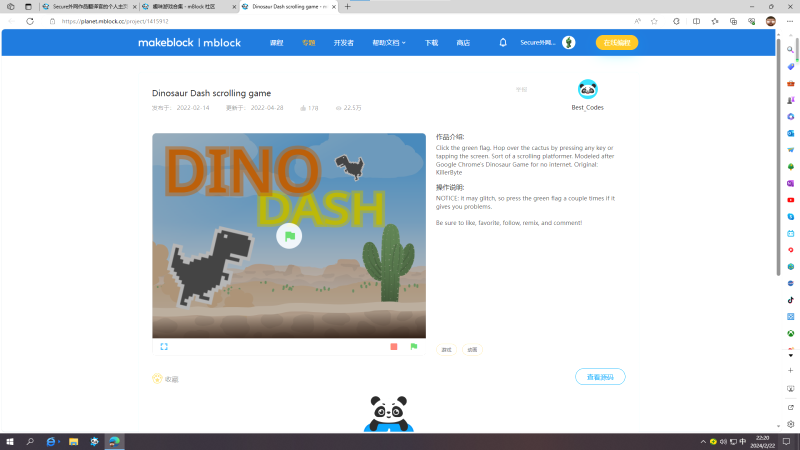Click the panda mascot image
This screenshot has width=800, height=450.
(x=389, y=413)
